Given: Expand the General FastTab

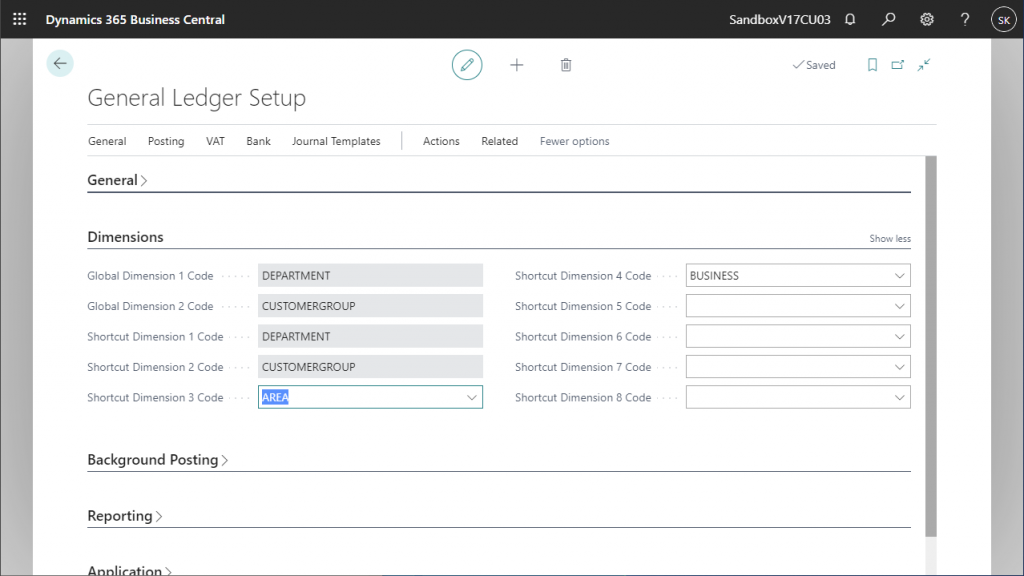Looking at the screenshot, I should point(117,180).
